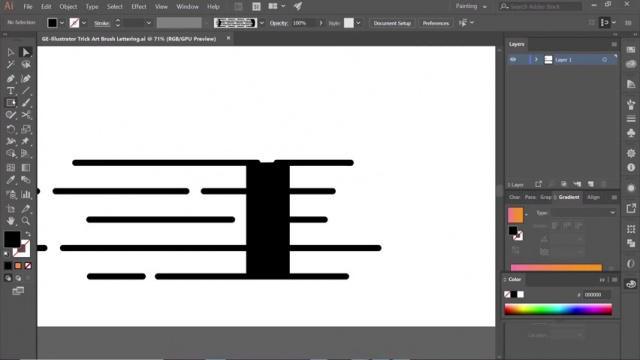Select the Blend tool
The height and width of the screenshot is (360, 640).
[26, 180]
